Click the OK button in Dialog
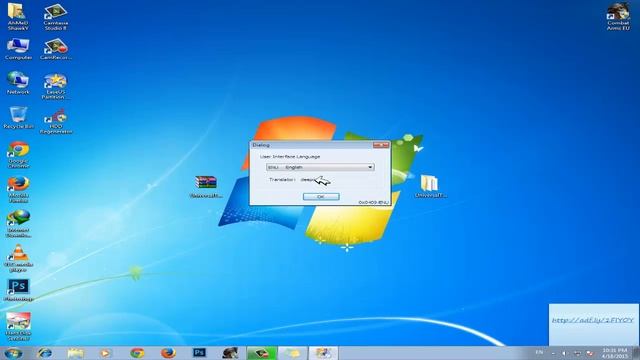This screenshot has width=640, height=360. [321, 197]
